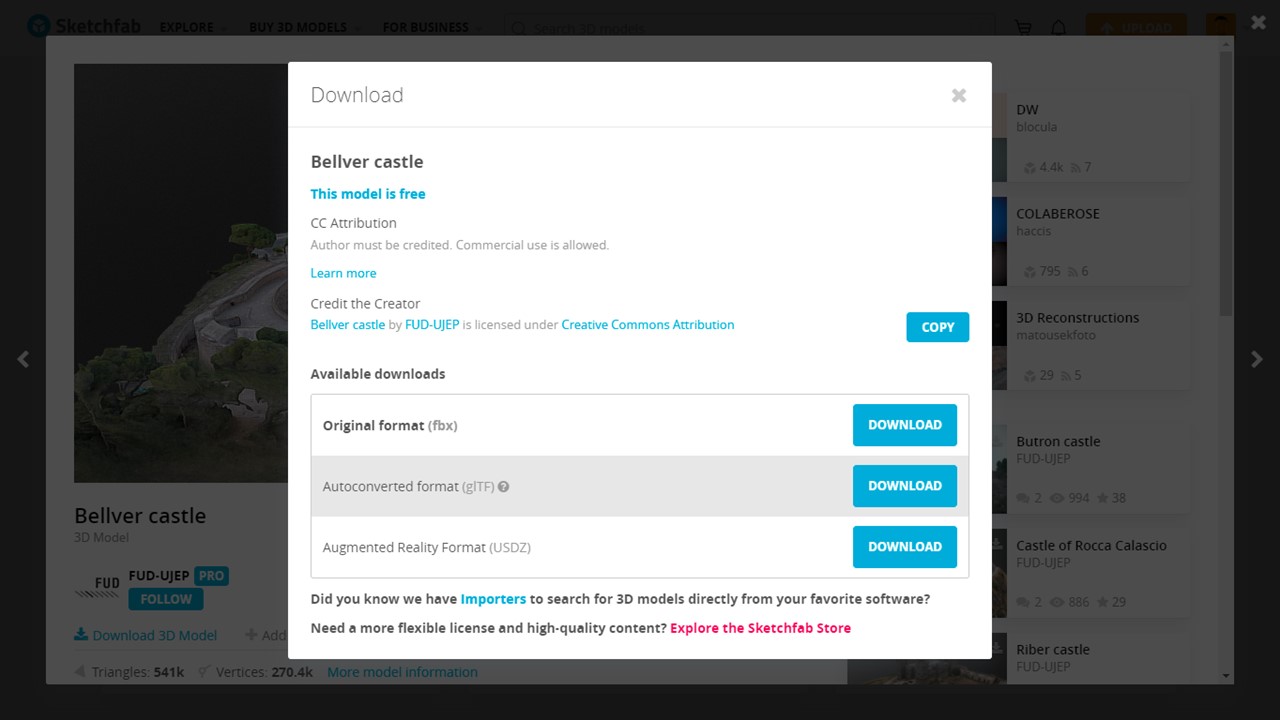
Task: Open notifications bell icon in the header
Action: click(1059, 28)
